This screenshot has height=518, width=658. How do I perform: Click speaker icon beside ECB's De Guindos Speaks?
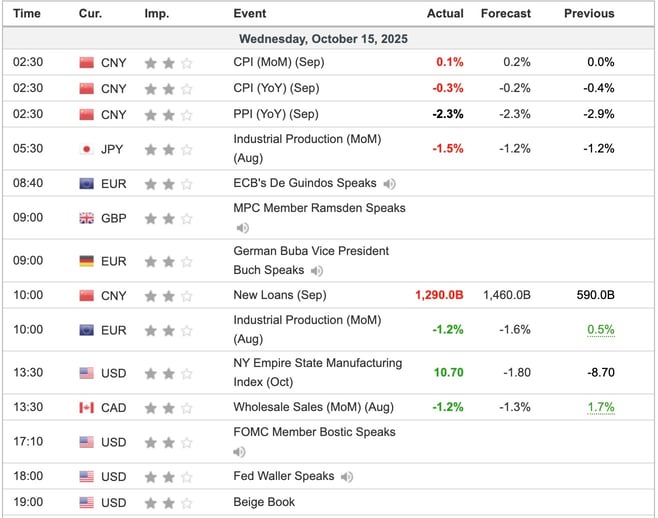(390, 184)
